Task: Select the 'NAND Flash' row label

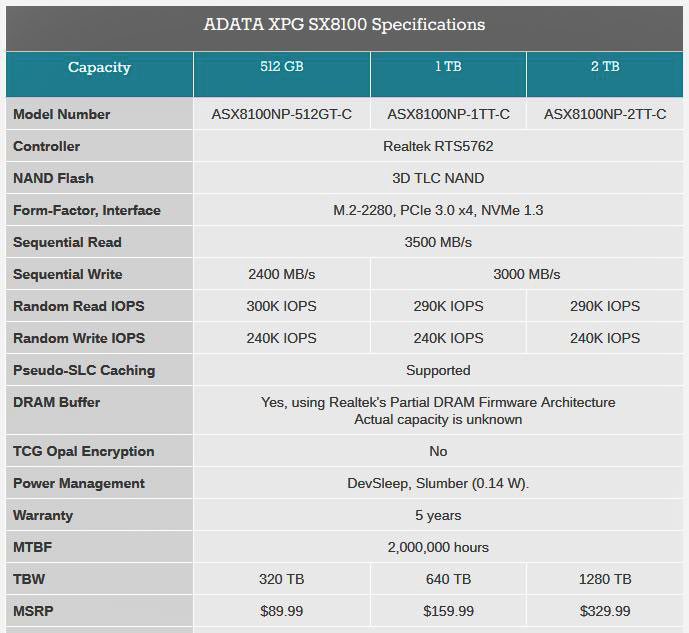Action: click(53, 178)
